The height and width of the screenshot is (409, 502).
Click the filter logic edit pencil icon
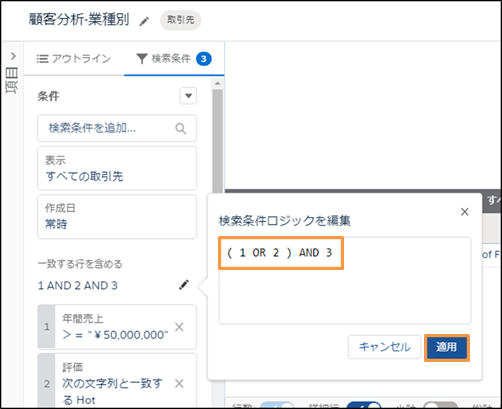184,285
